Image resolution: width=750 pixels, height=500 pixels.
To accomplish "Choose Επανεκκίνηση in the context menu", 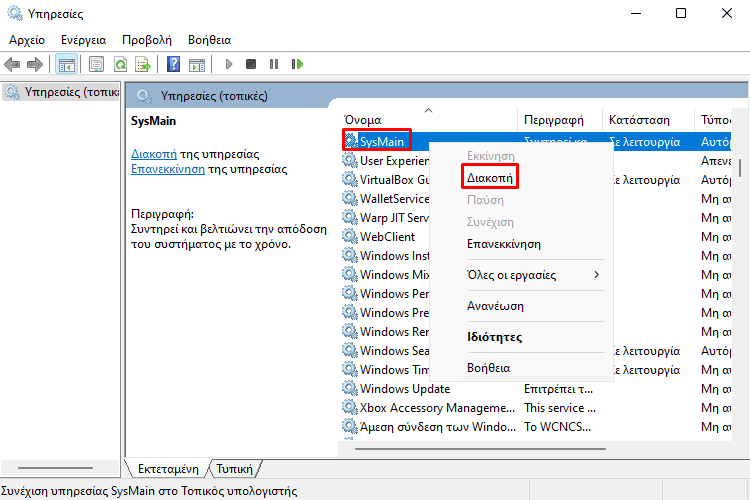I will (x=504, y=244).
